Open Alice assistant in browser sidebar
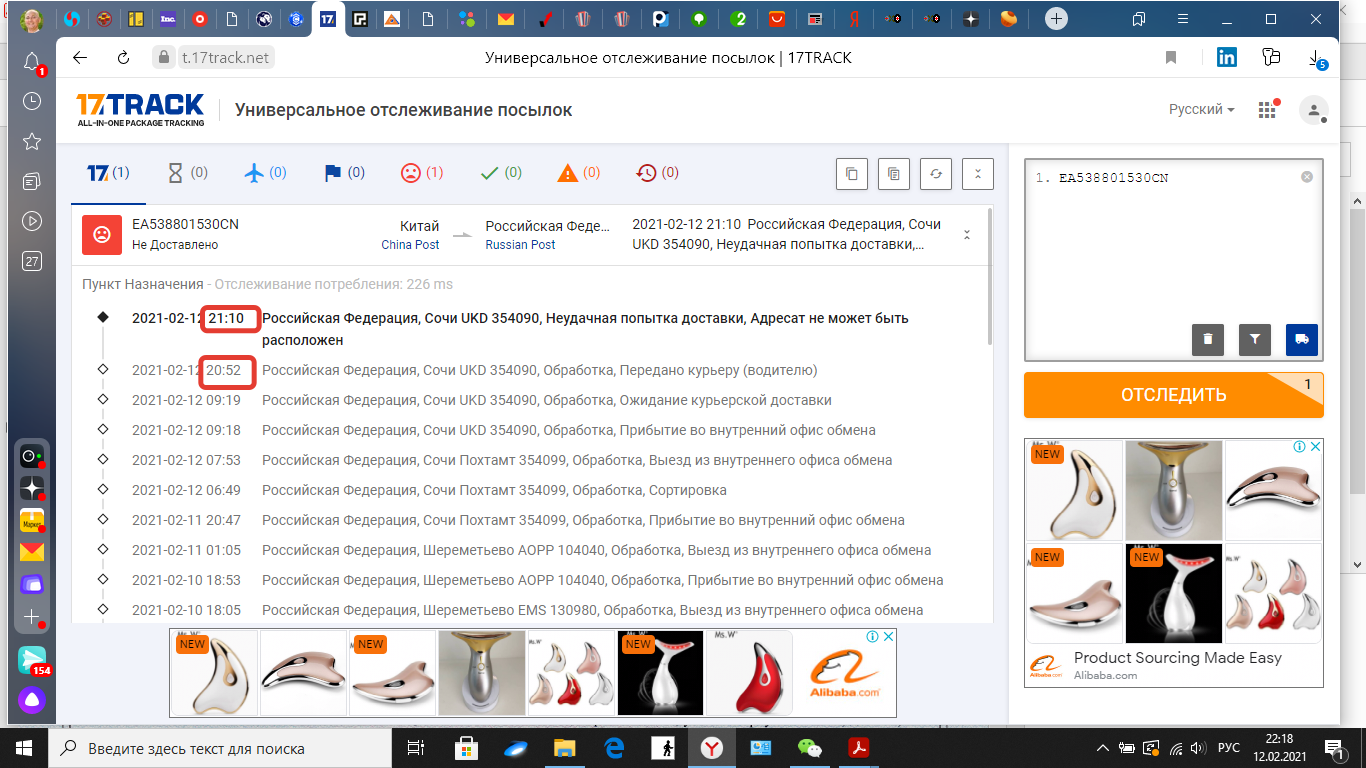1366x768 pixels. [x=32, y=700]
